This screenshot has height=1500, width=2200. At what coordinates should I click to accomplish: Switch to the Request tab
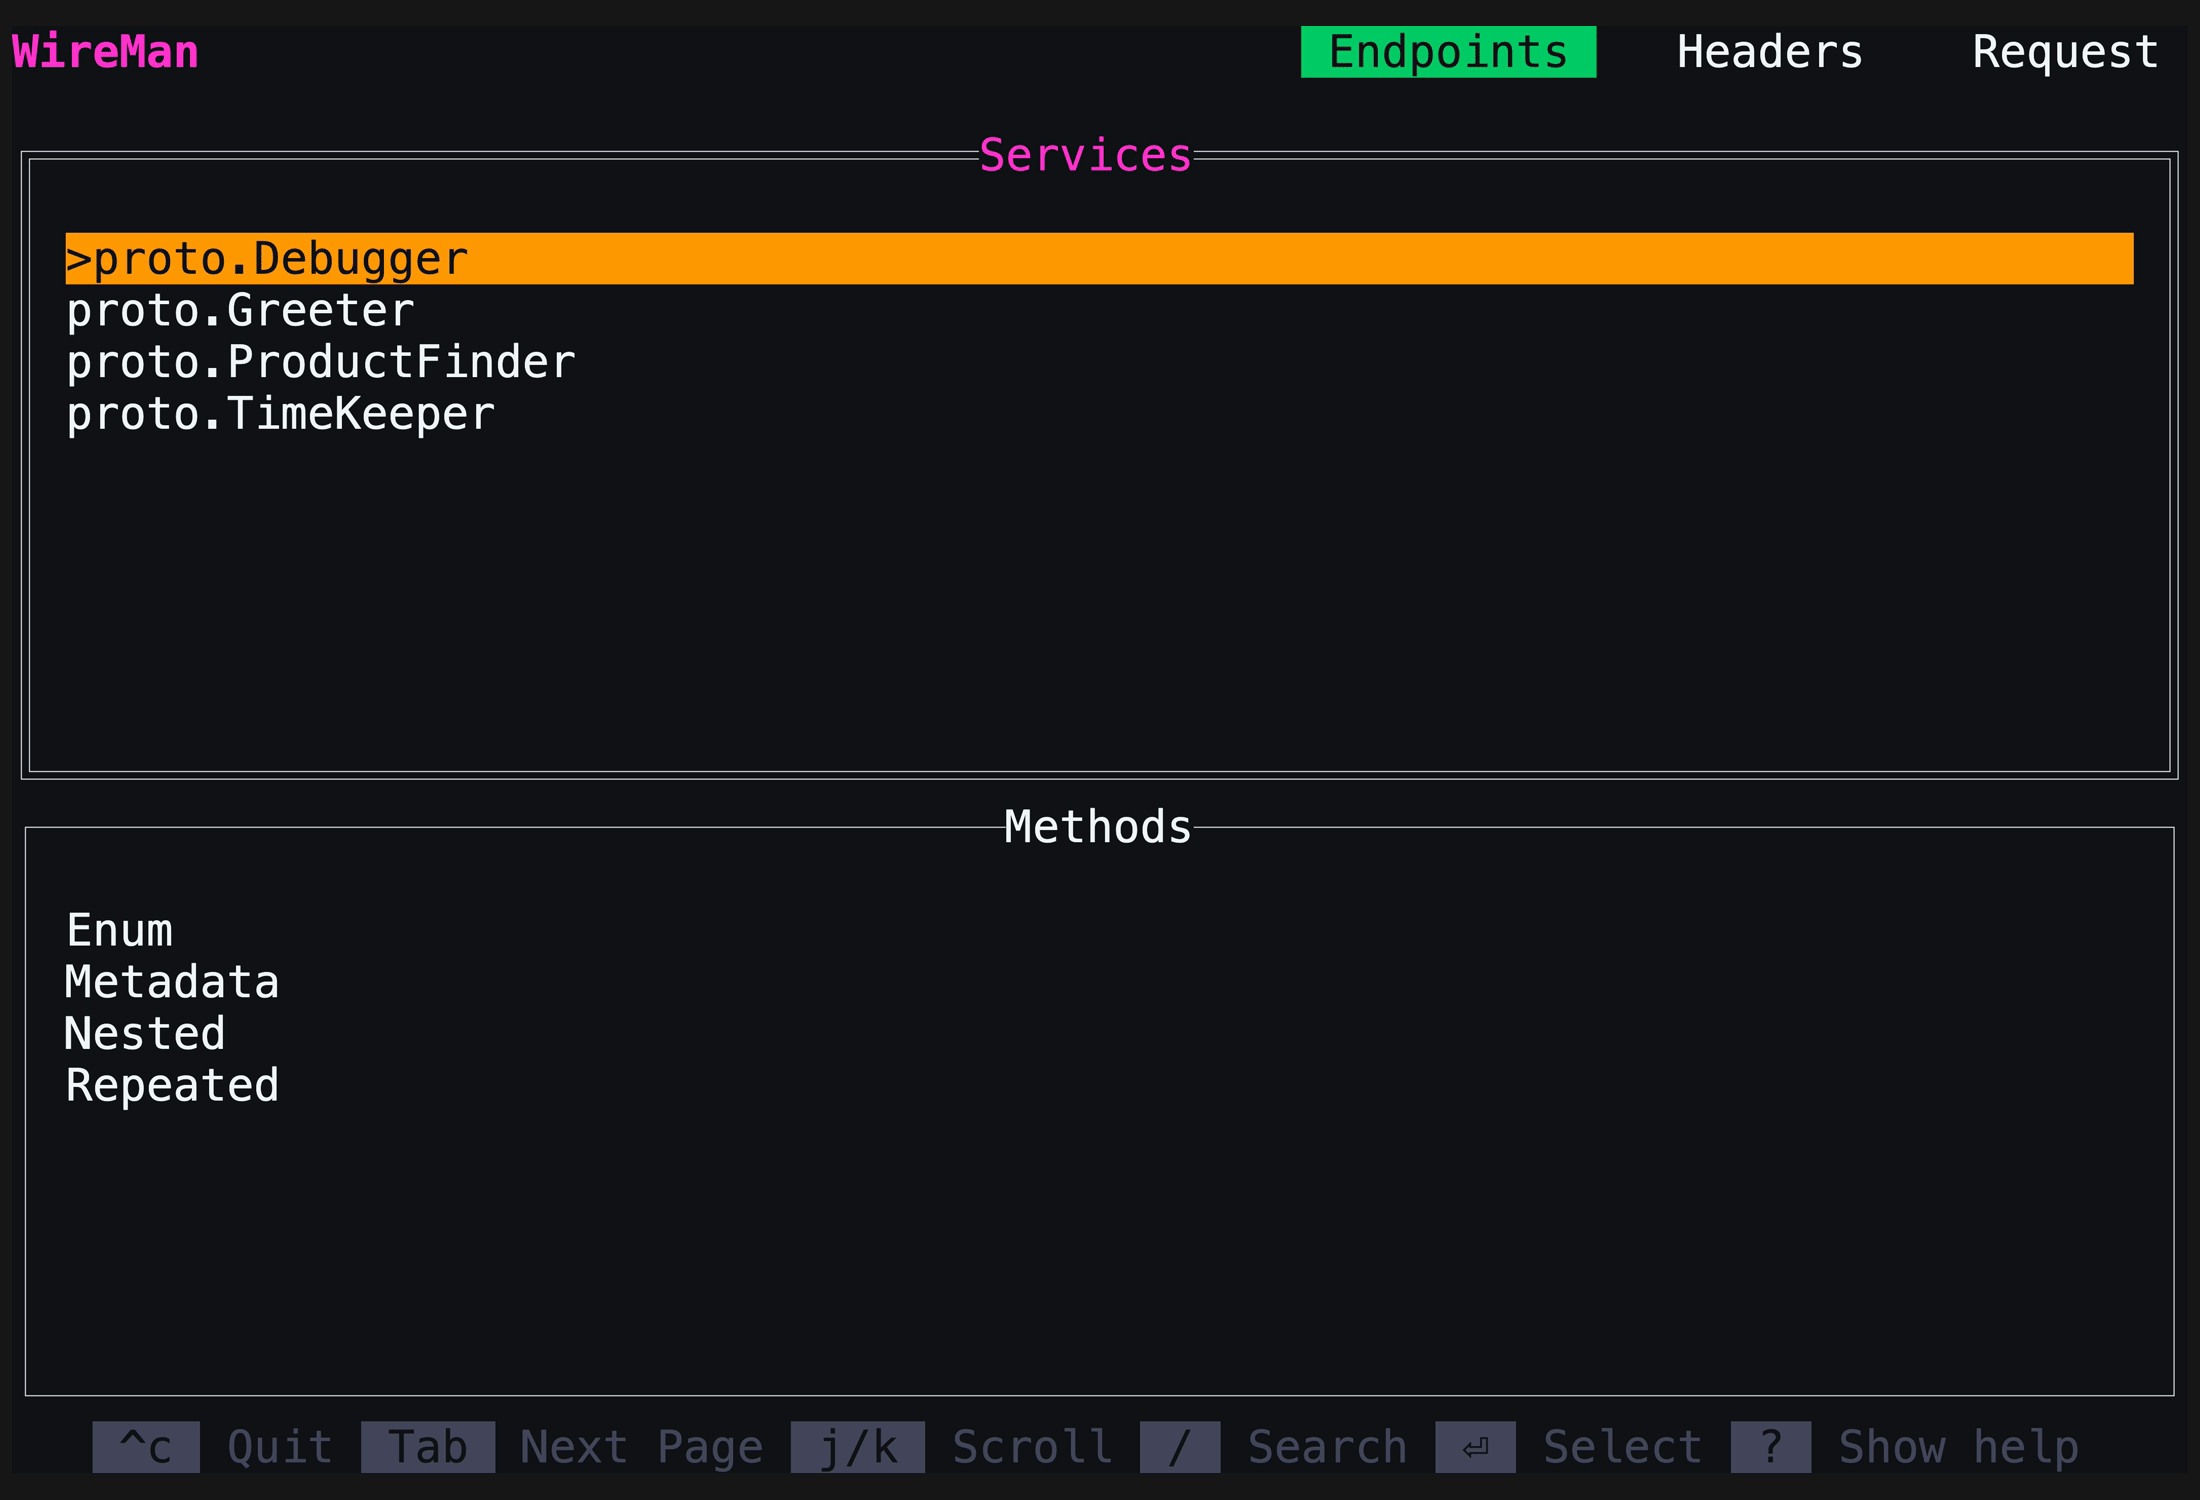point(2063,51)
